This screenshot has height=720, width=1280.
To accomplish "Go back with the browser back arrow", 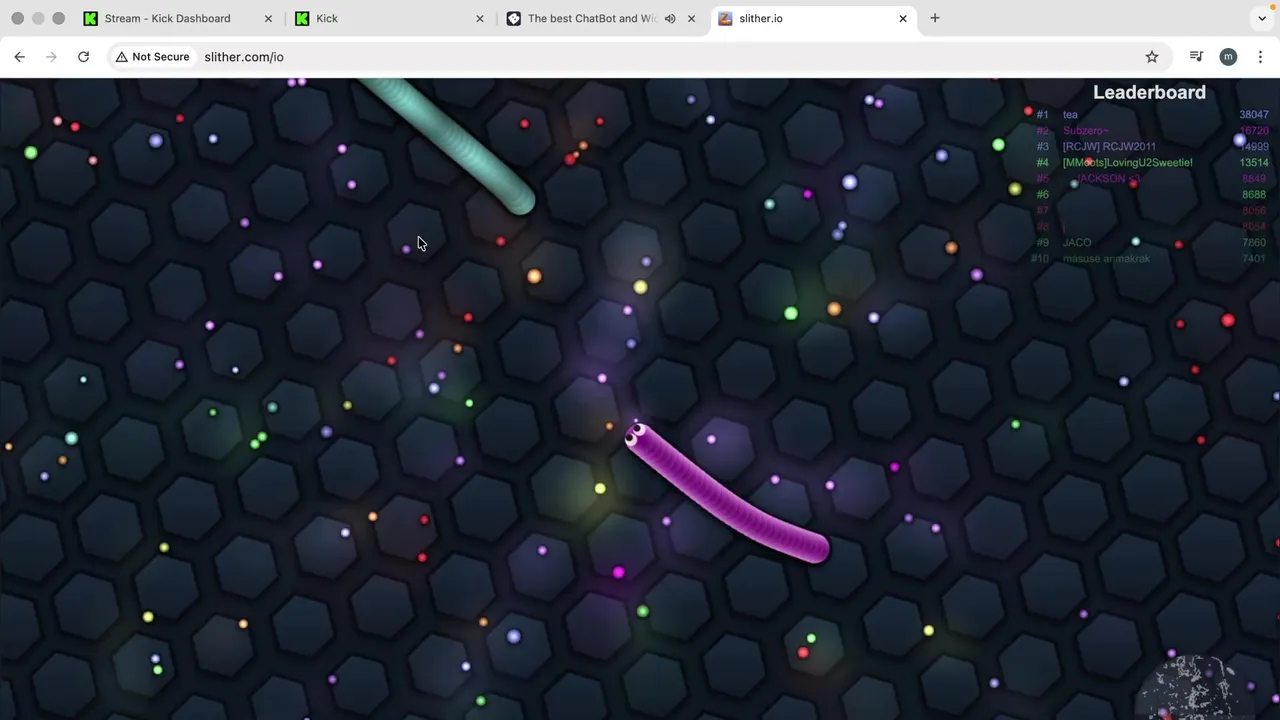I will point(20,57).
